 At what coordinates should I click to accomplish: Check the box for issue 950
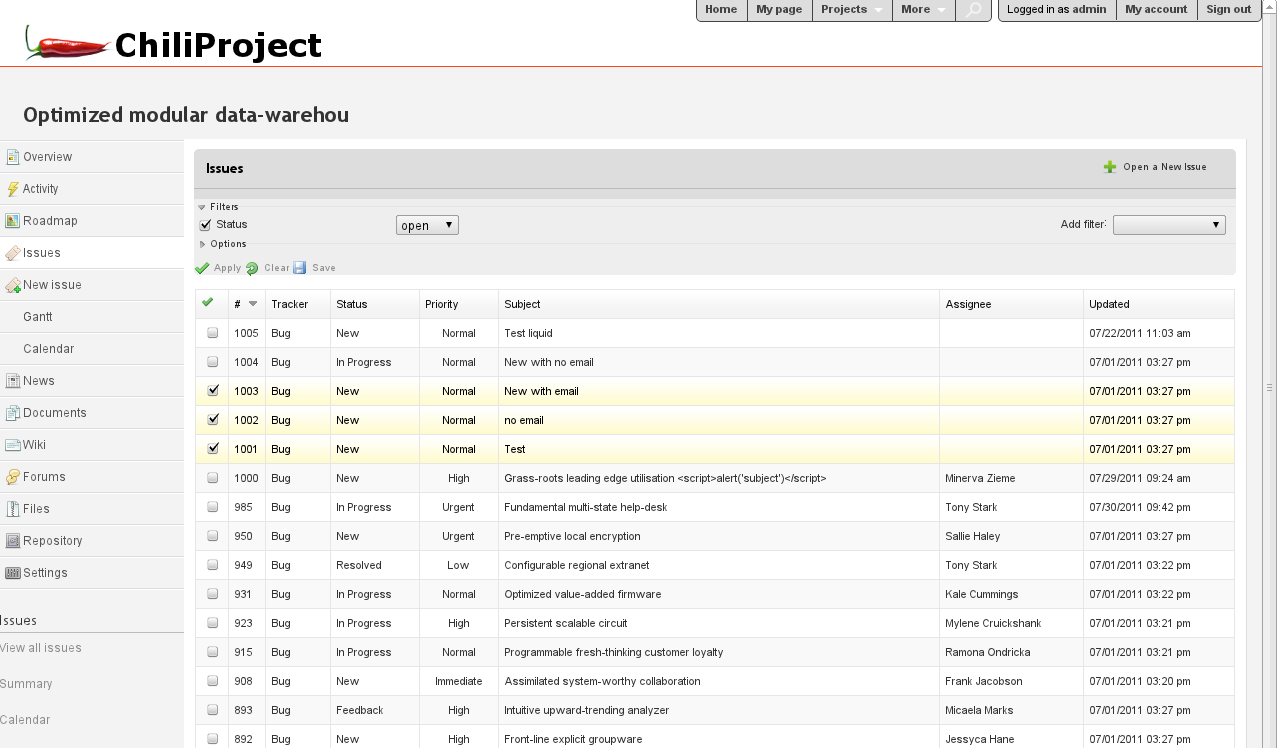[213, 536]
